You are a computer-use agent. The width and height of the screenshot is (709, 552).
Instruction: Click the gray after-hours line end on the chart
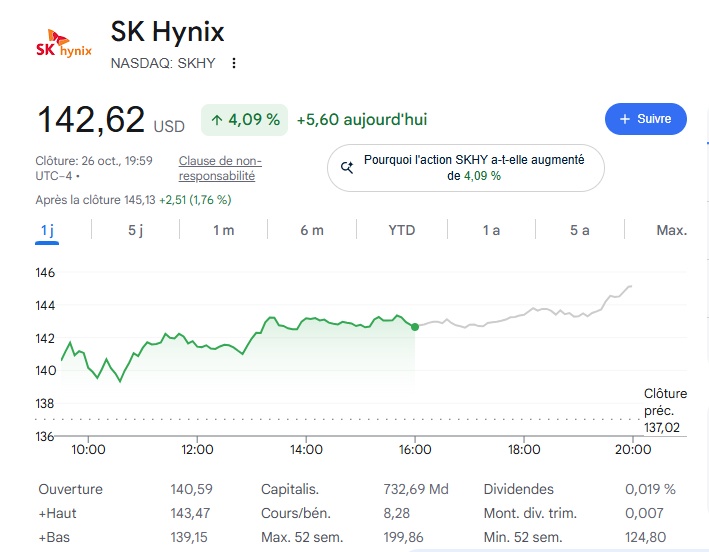(x=630, y=286)
